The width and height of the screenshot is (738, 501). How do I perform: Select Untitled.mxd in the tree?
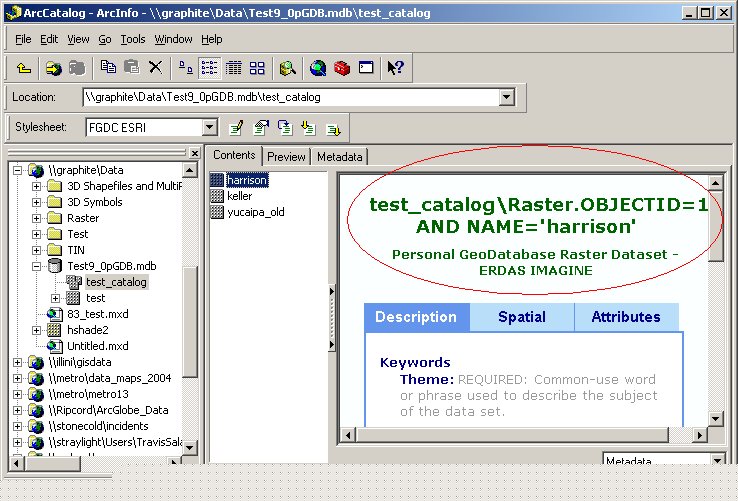(x=97, y=347)
